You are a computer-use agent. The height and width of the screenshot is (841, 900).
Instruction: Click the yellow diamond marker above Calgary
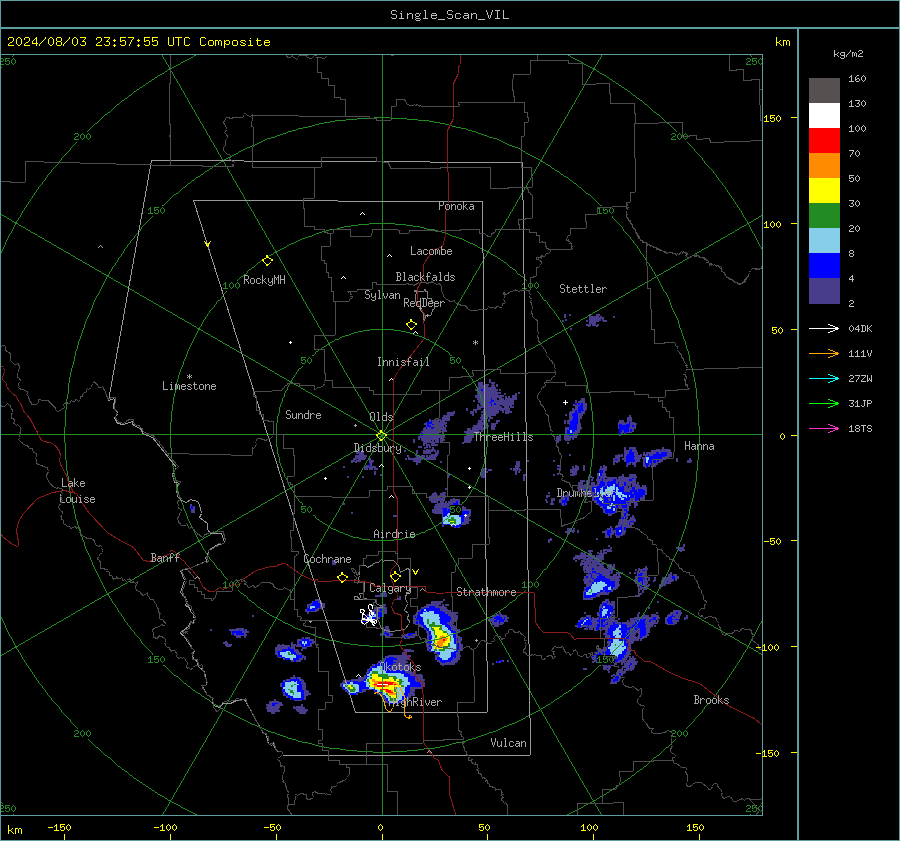[x=395, y=576]
